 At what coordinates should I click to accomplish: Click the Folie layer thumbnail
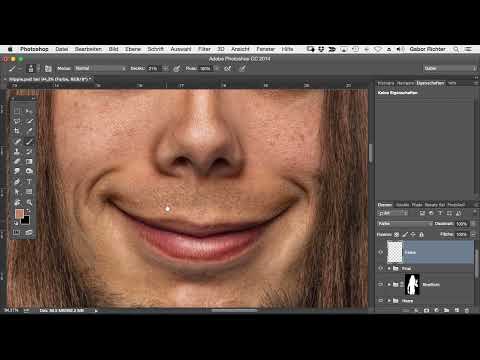395,252
